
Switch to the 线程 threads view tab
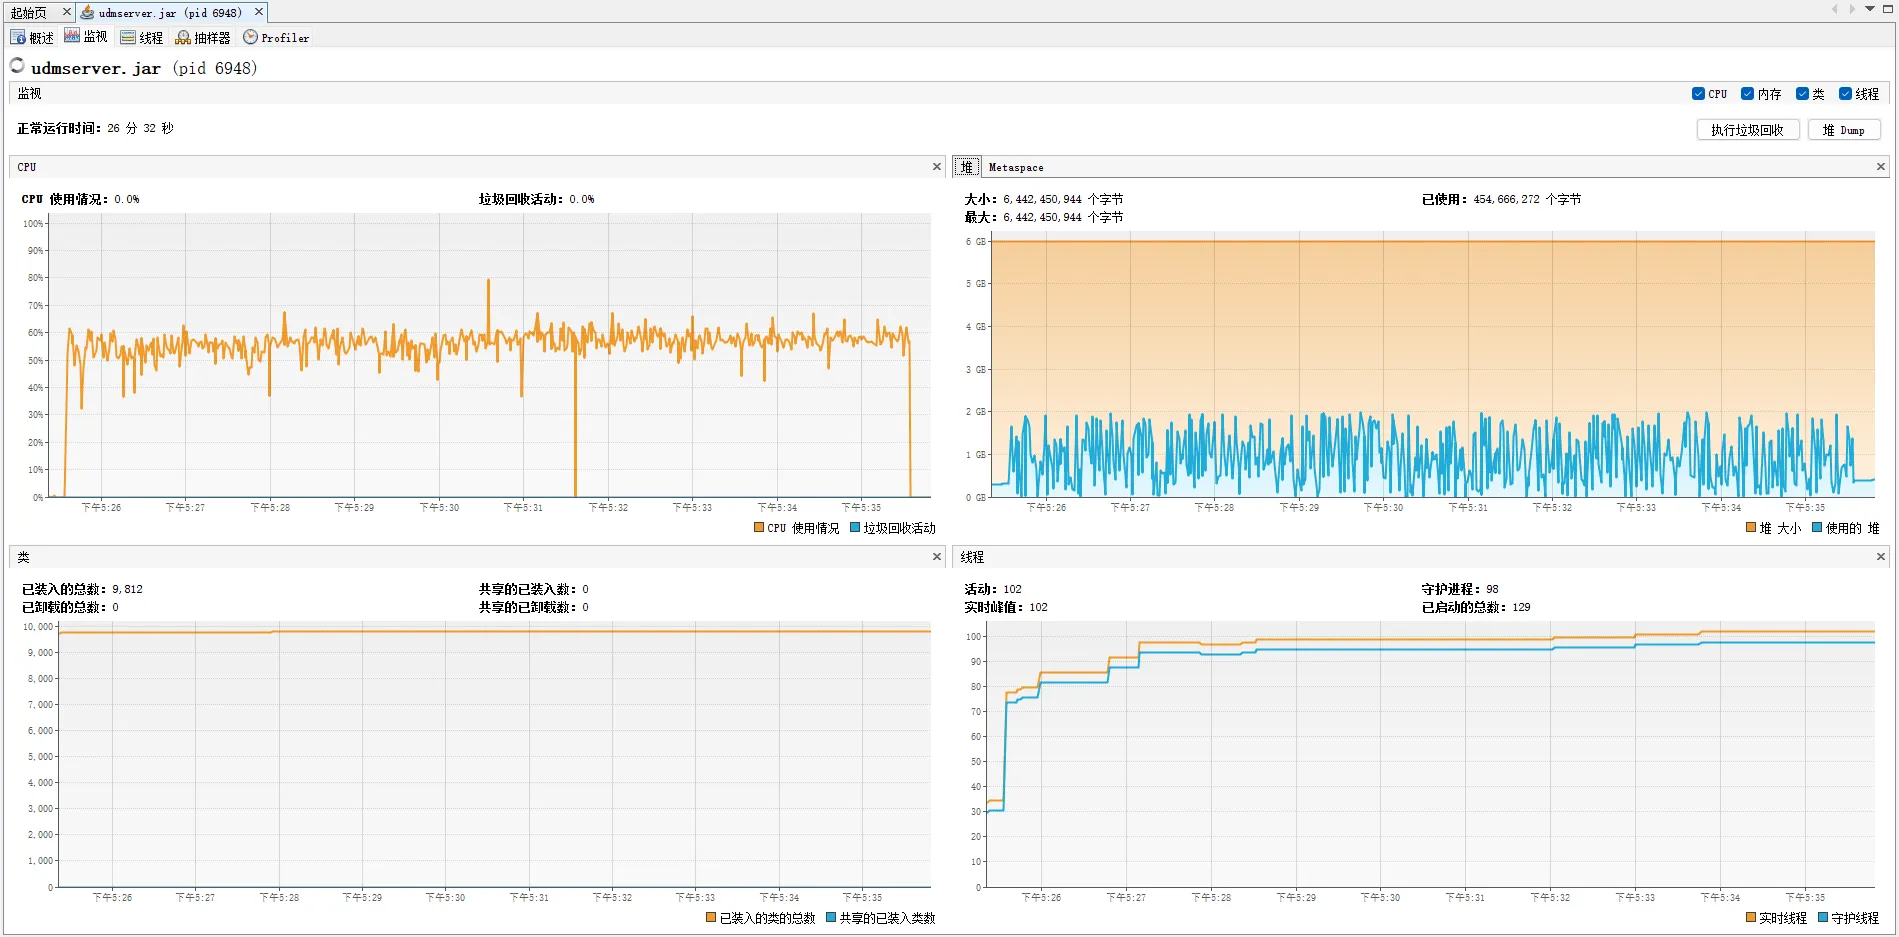point(142,38)
